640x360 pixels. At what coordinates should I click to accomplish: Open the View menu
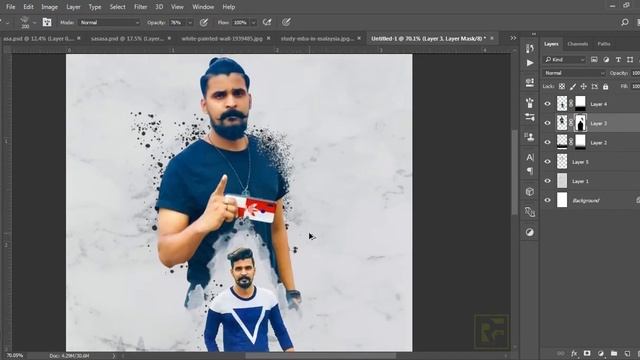point(177,7)
